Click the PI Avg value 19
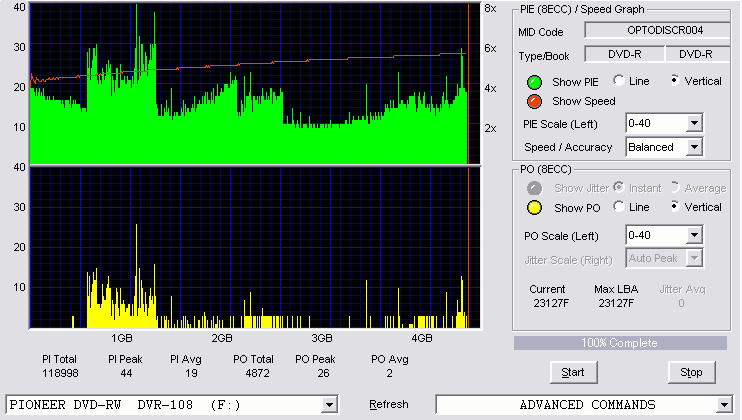This screenshot has width=742, height=420. point(191,373)
